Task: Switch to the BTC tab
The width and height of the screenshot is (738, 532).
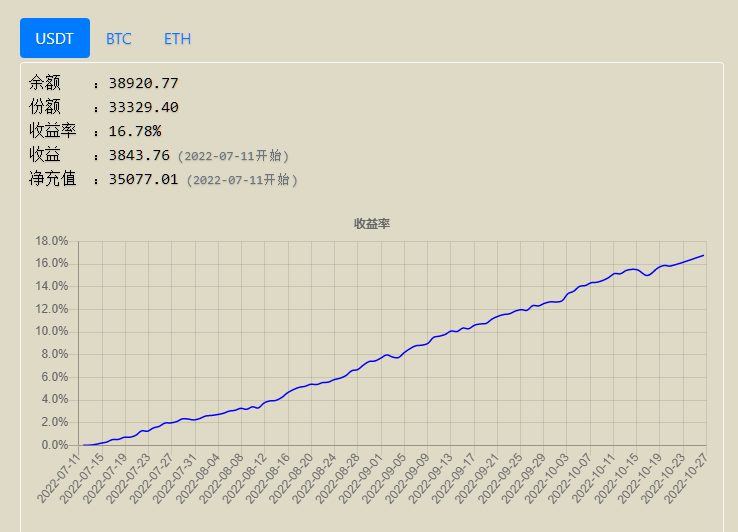Action: point(119,39)
